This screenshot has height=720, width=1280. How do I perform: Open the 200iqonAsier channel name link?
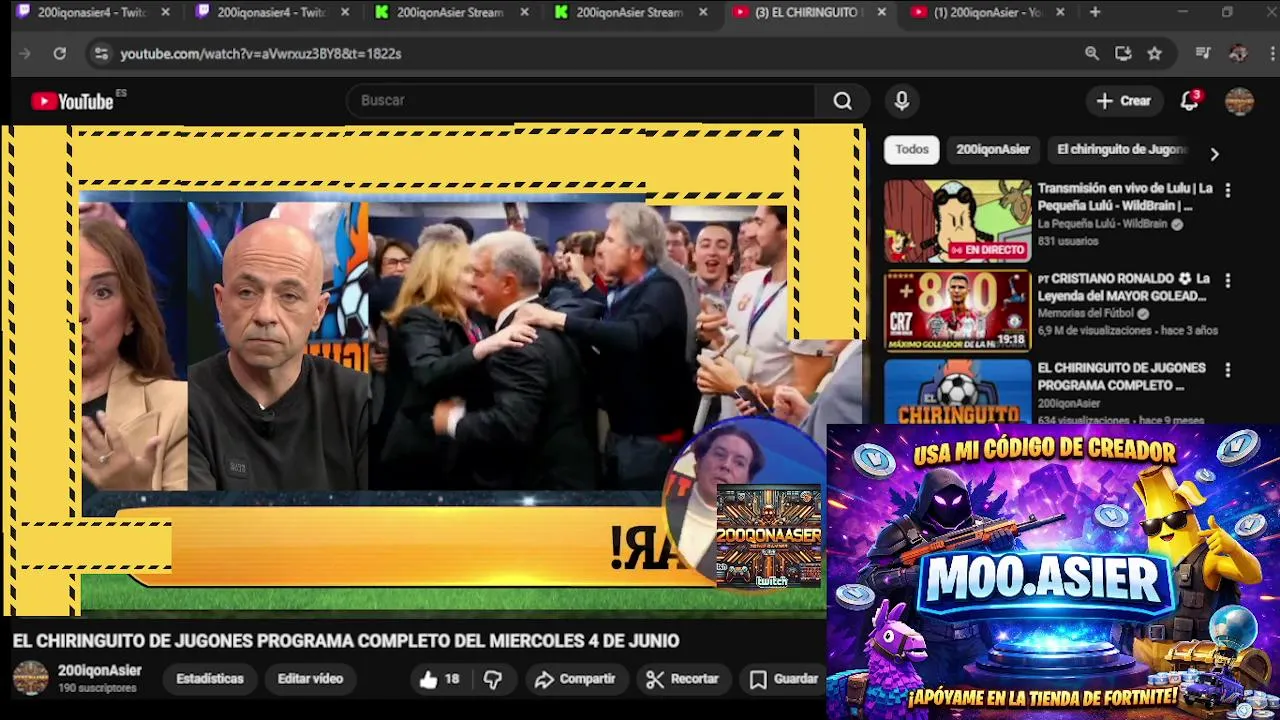point(99,671)
